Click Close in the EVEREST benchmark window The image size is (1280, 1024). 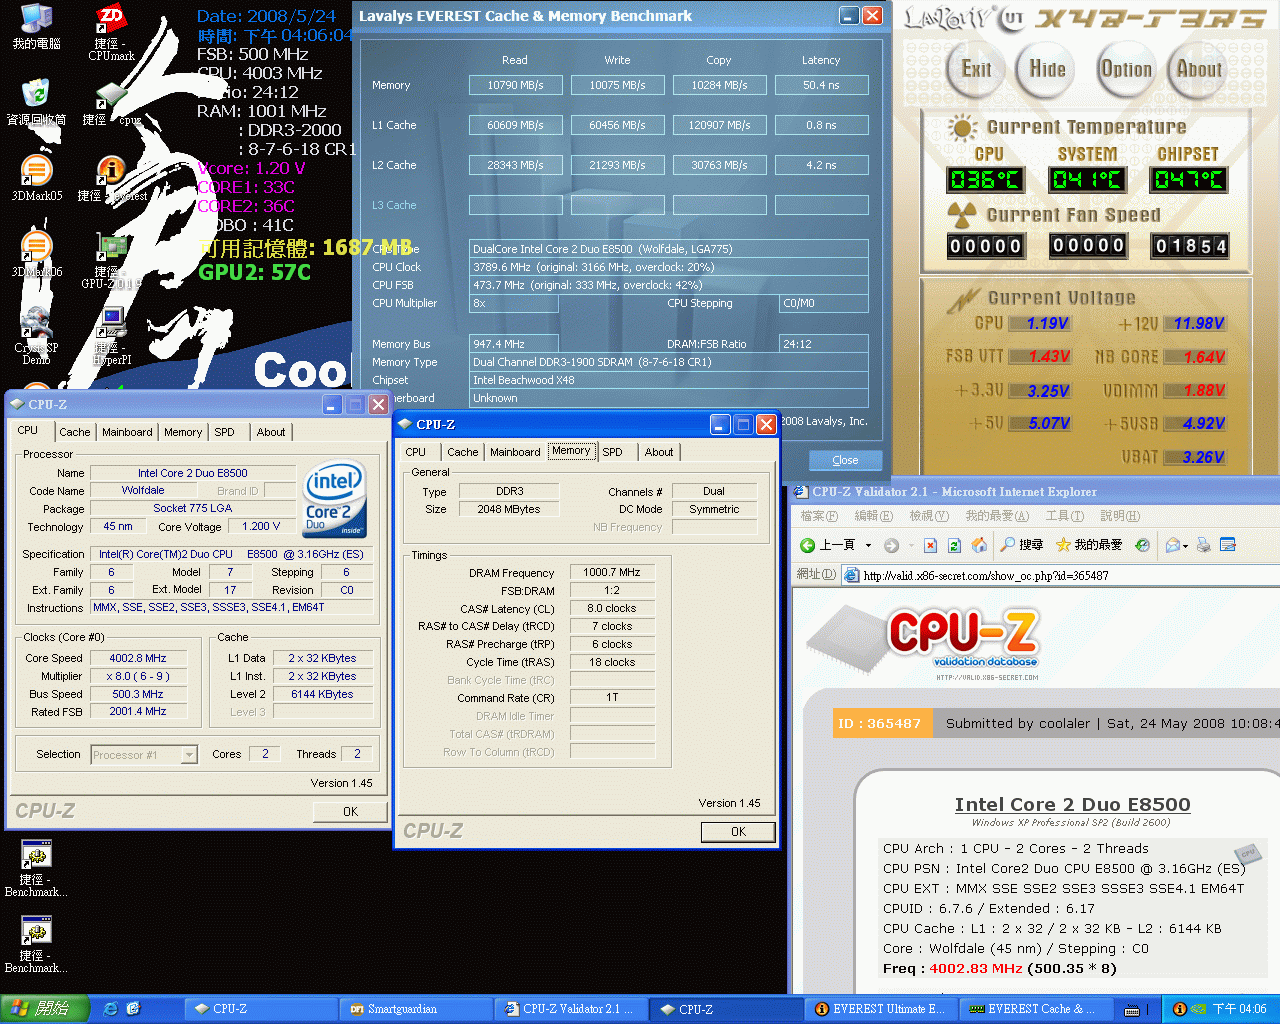(845, 460)
